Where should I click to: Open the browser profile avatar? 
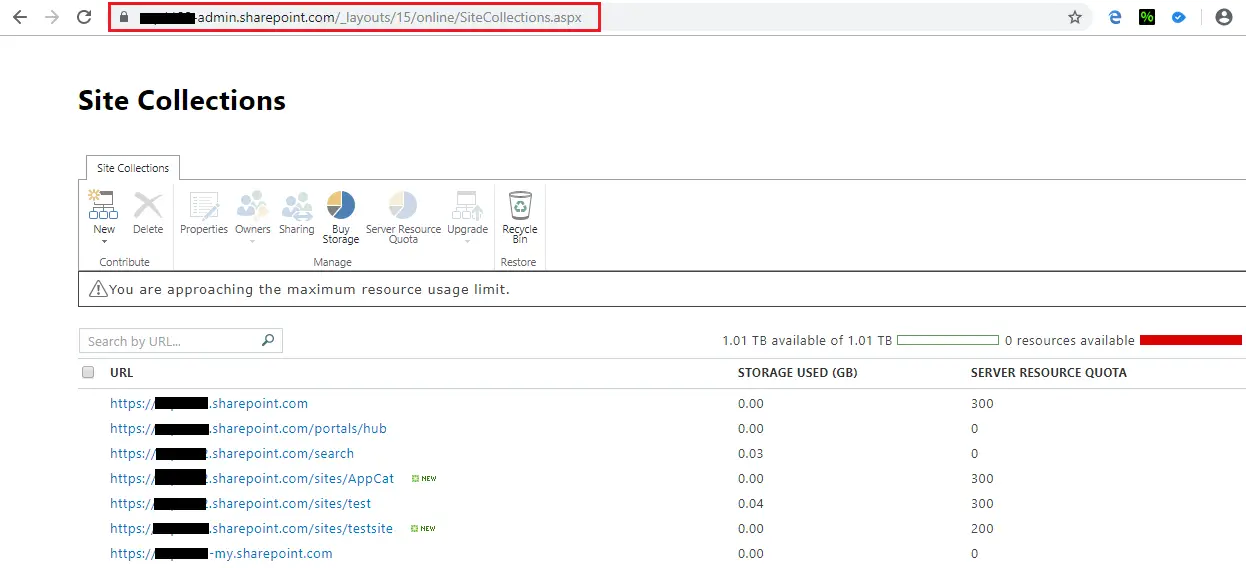click(1223, 17)
